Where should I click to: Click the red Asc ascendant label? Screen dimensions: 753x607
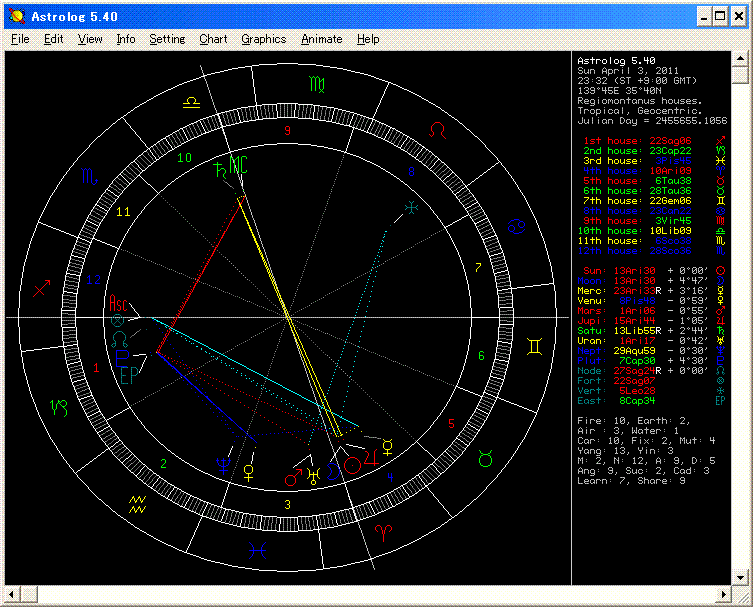[119, 304]
